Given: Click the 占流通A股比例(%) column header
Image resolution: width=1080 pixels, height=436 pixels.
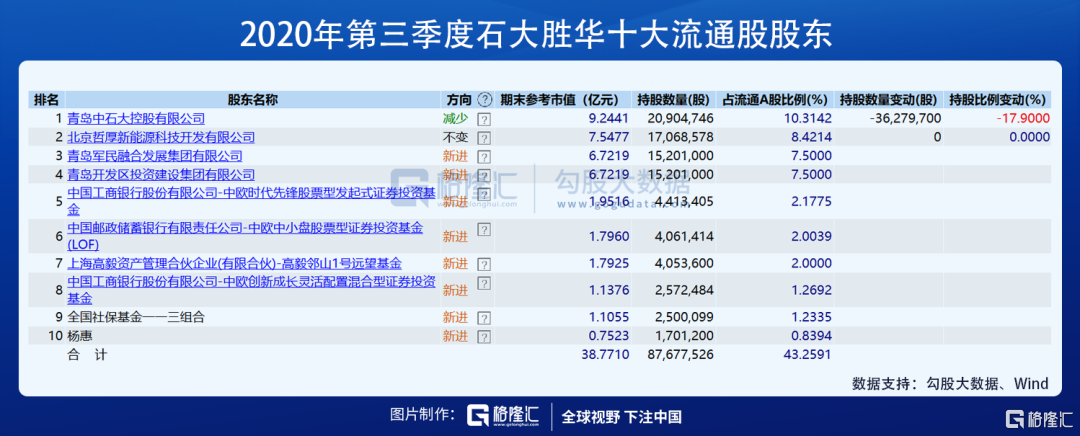Looking at the screenshot, I should tap(774, 99).
